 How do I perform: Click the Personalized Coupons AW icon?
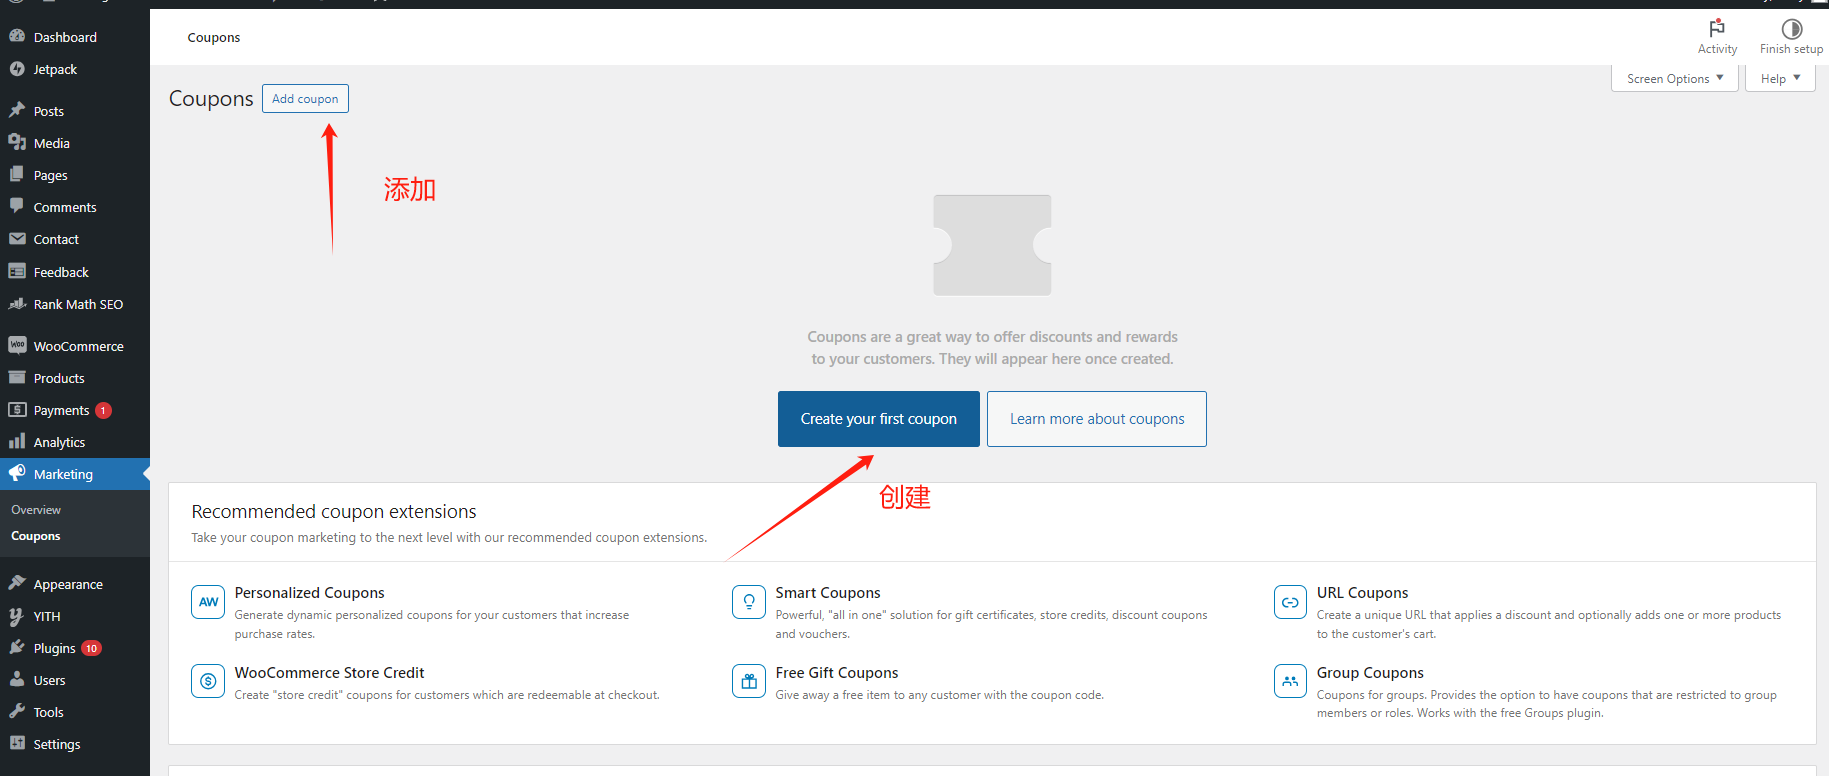[x=208, y=602]
